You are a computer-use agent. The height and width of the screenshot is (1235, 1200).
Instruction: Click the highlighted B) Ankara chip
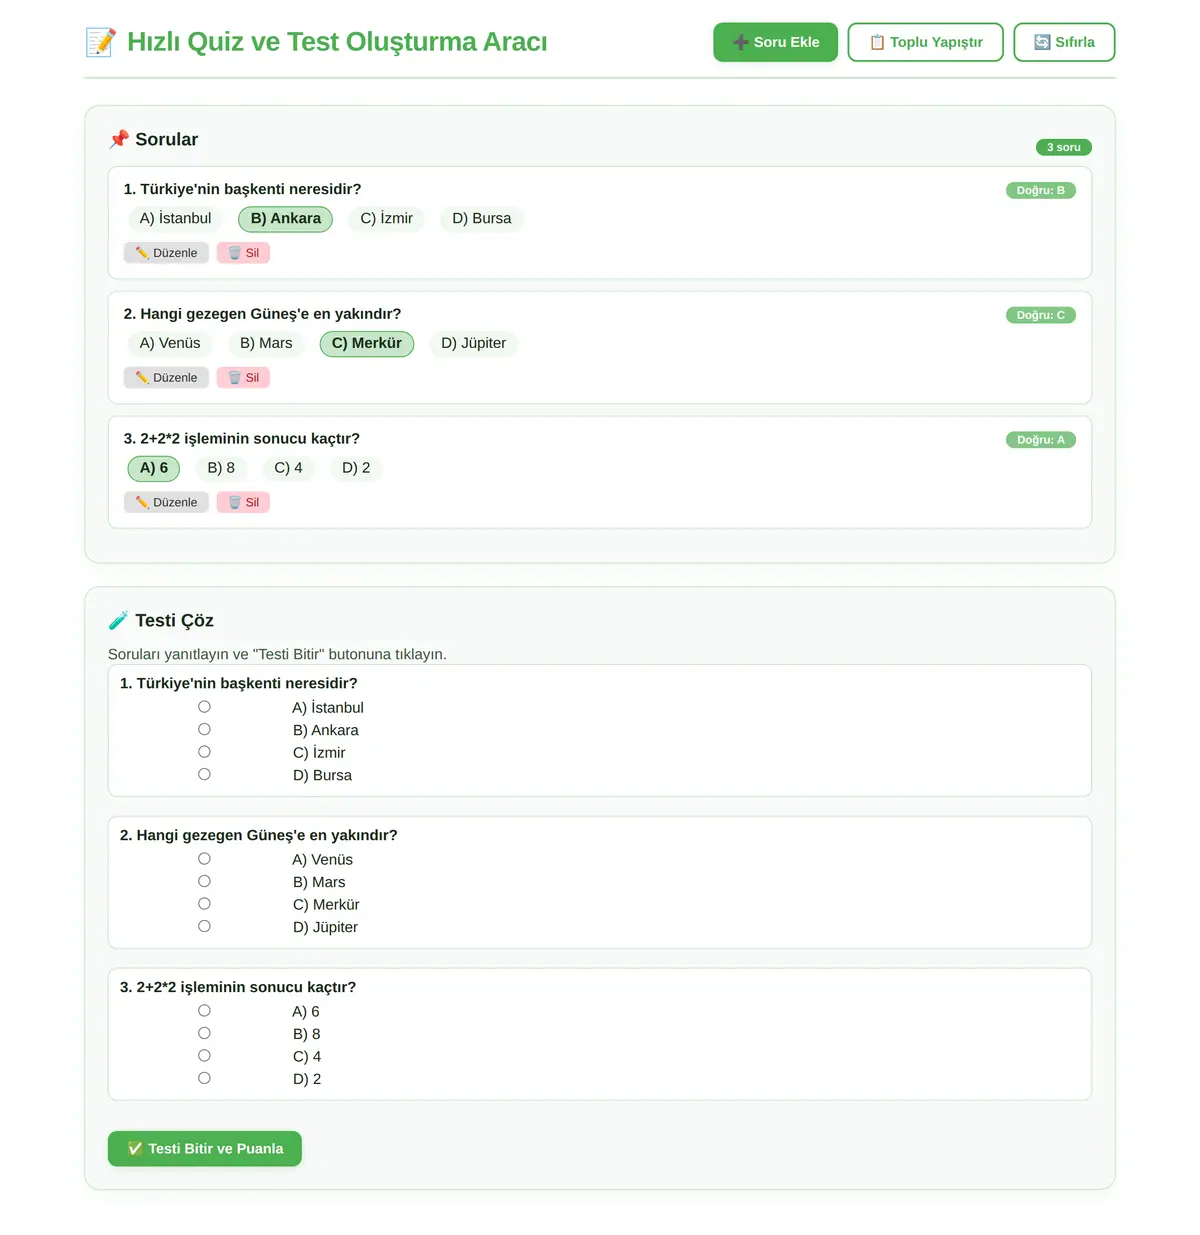tap(285, 219)
